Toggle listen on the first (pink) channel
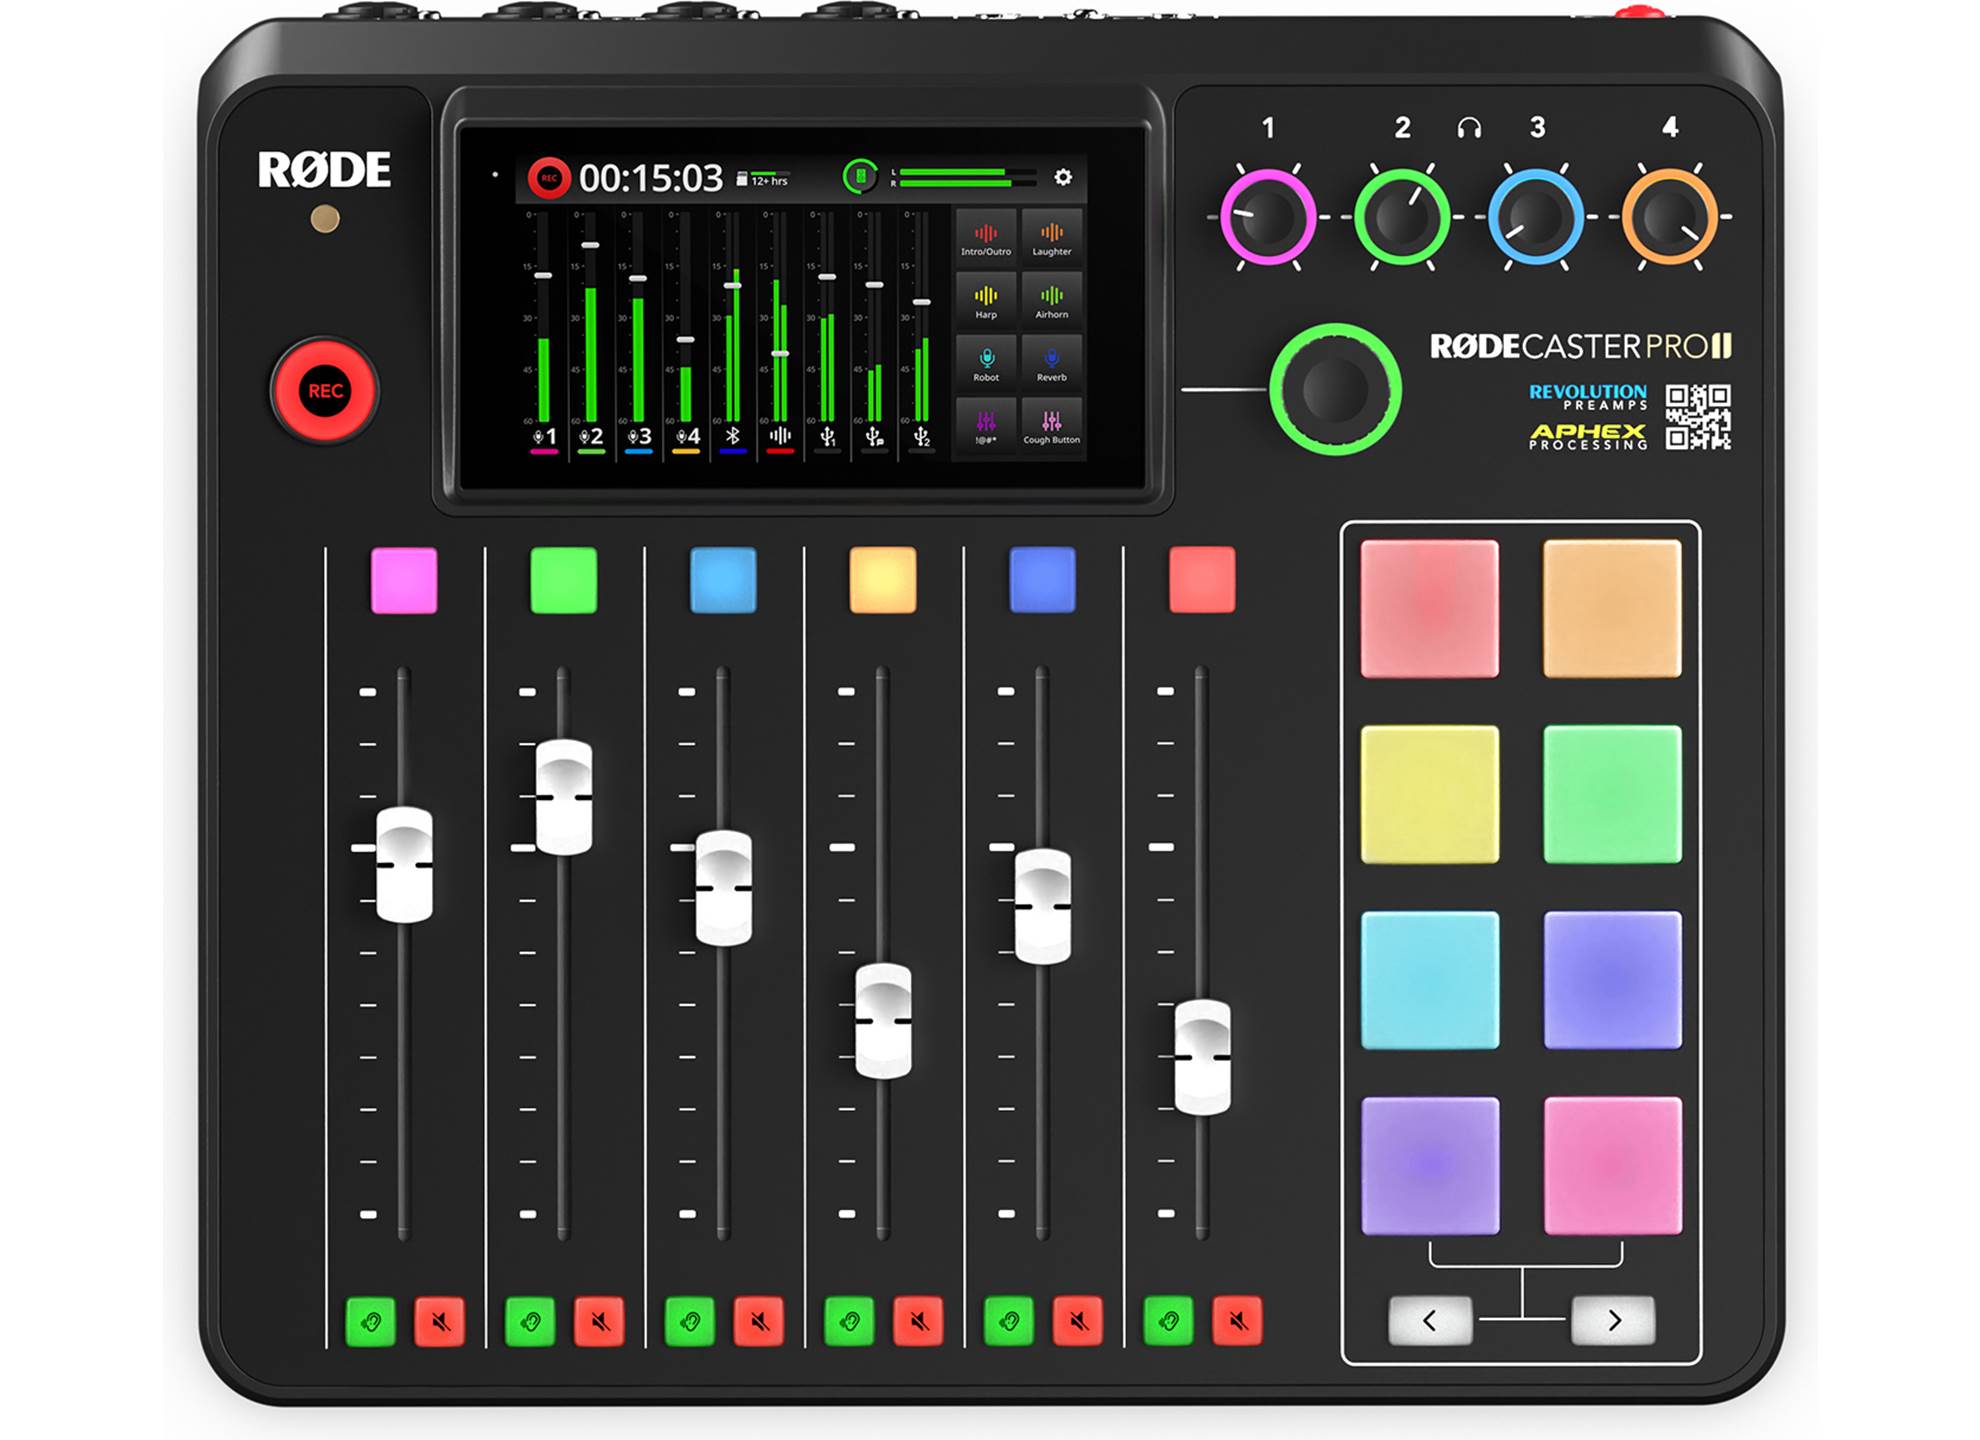The height and width of the screenshot is (1440, 1980). 371,1322
